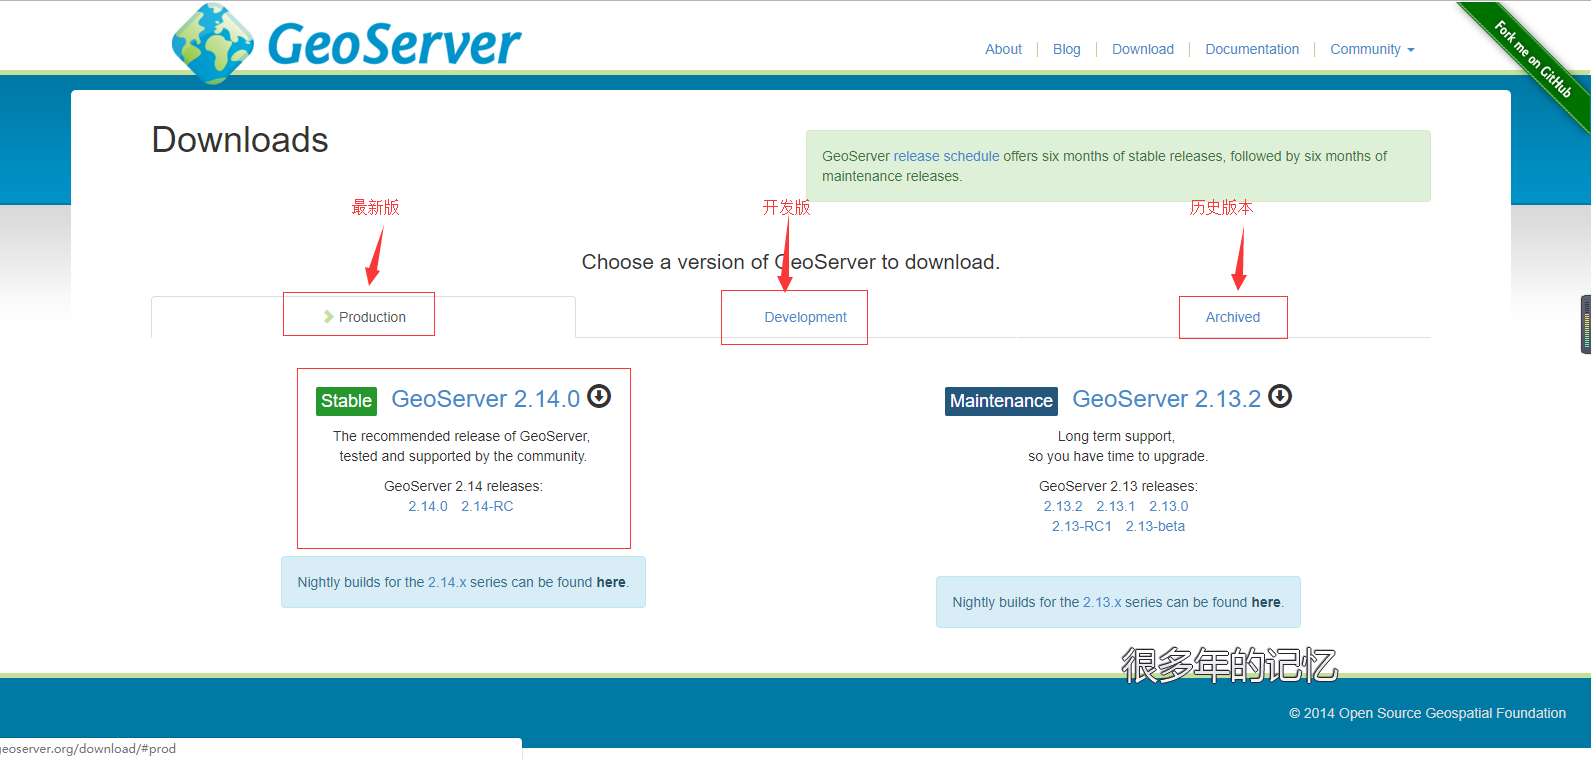
Task: Click 'The recommended release of GeoServer' text
Action: 461,436
